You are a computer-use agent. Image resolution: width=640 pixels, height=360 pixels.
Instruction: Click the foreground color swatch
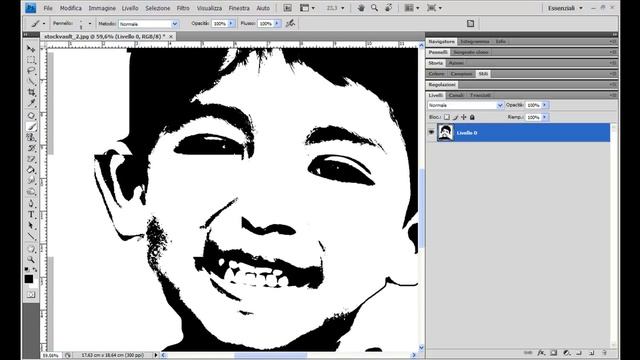coord(29,279)
